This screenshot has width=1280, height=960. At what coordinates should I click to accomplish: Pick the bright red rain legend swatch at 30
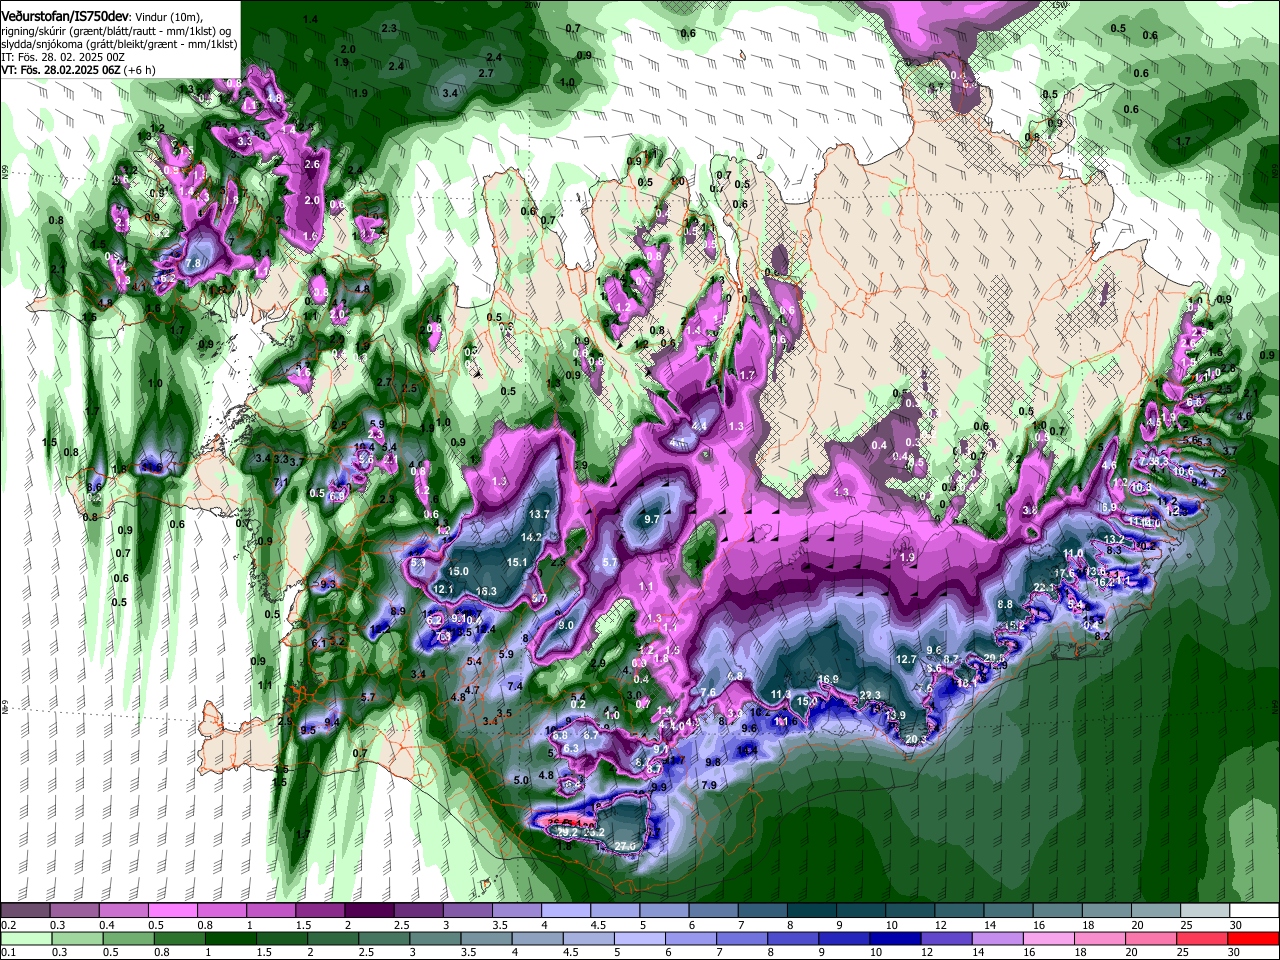point(1254,938)
